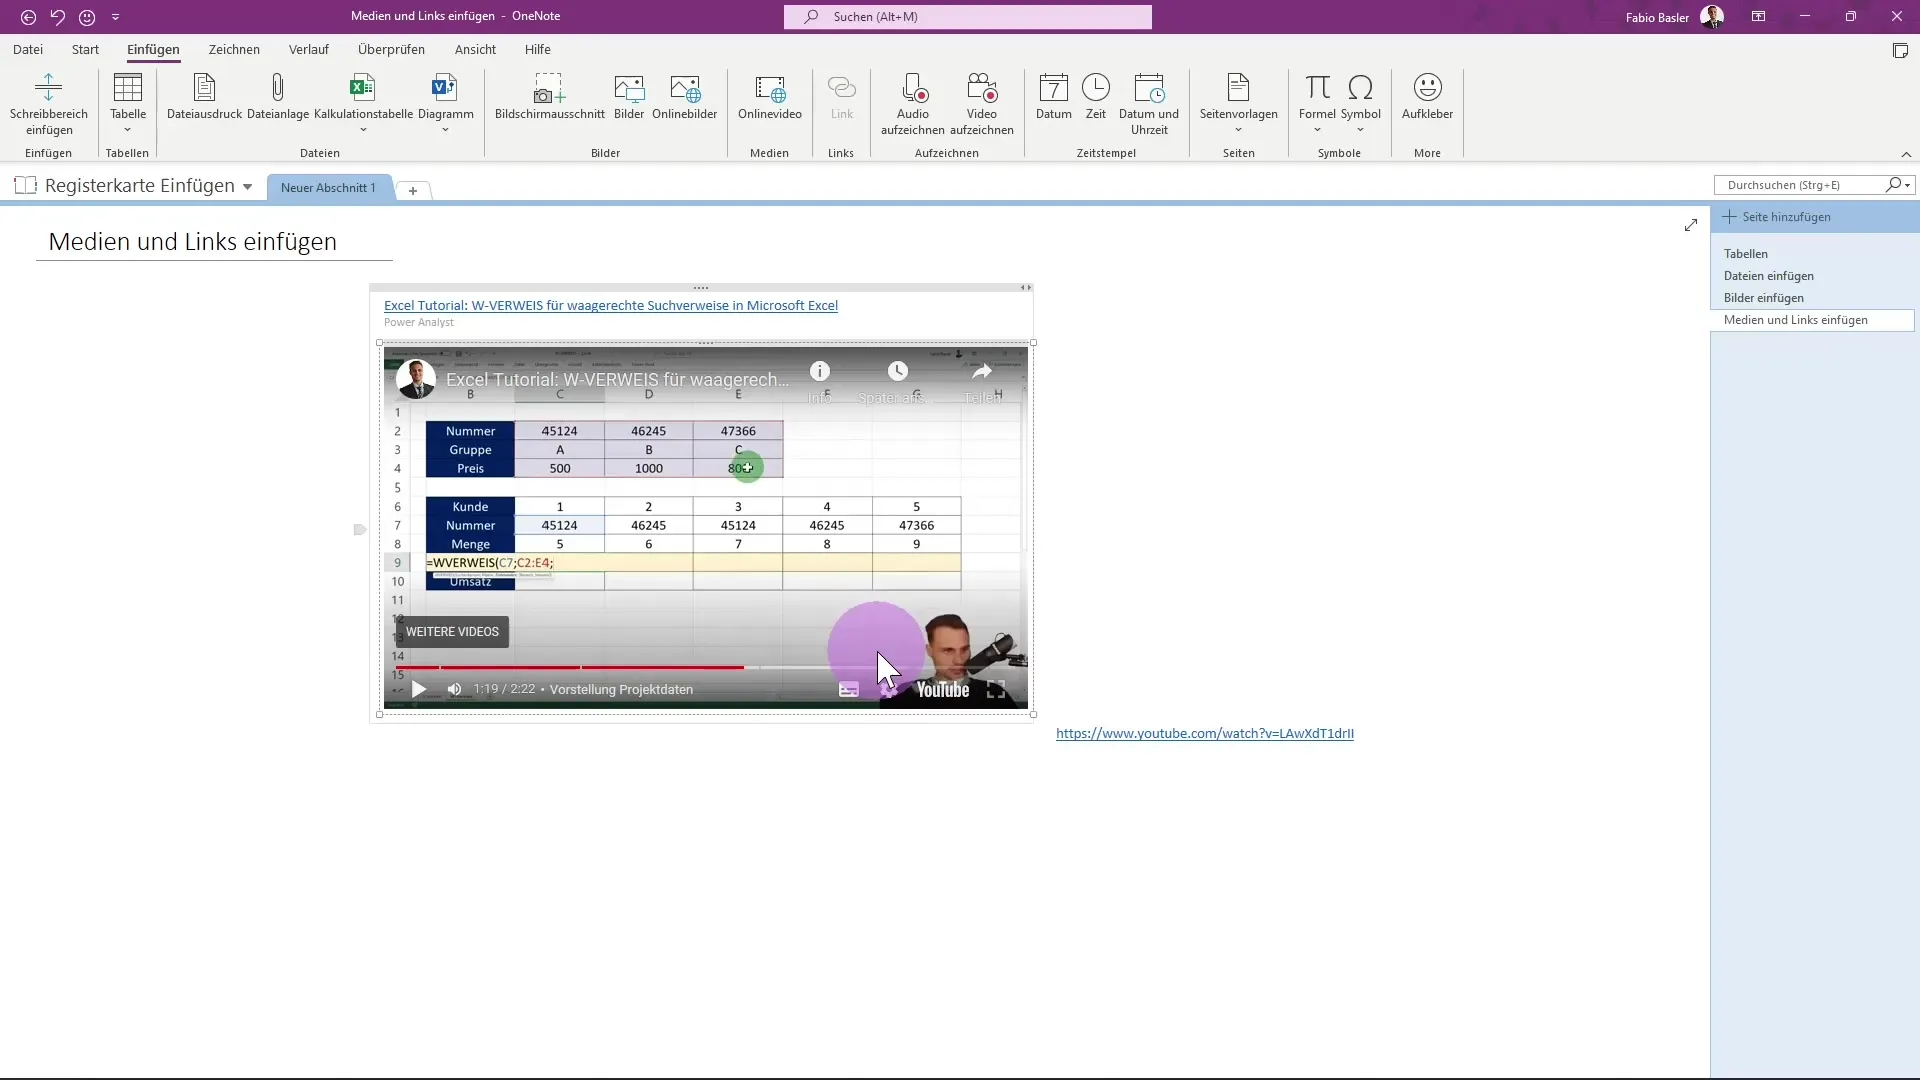The width and height of the screenshot is (1920, 1080).
Task: Click the YouTube logo on video
Action: coord(943,690)
